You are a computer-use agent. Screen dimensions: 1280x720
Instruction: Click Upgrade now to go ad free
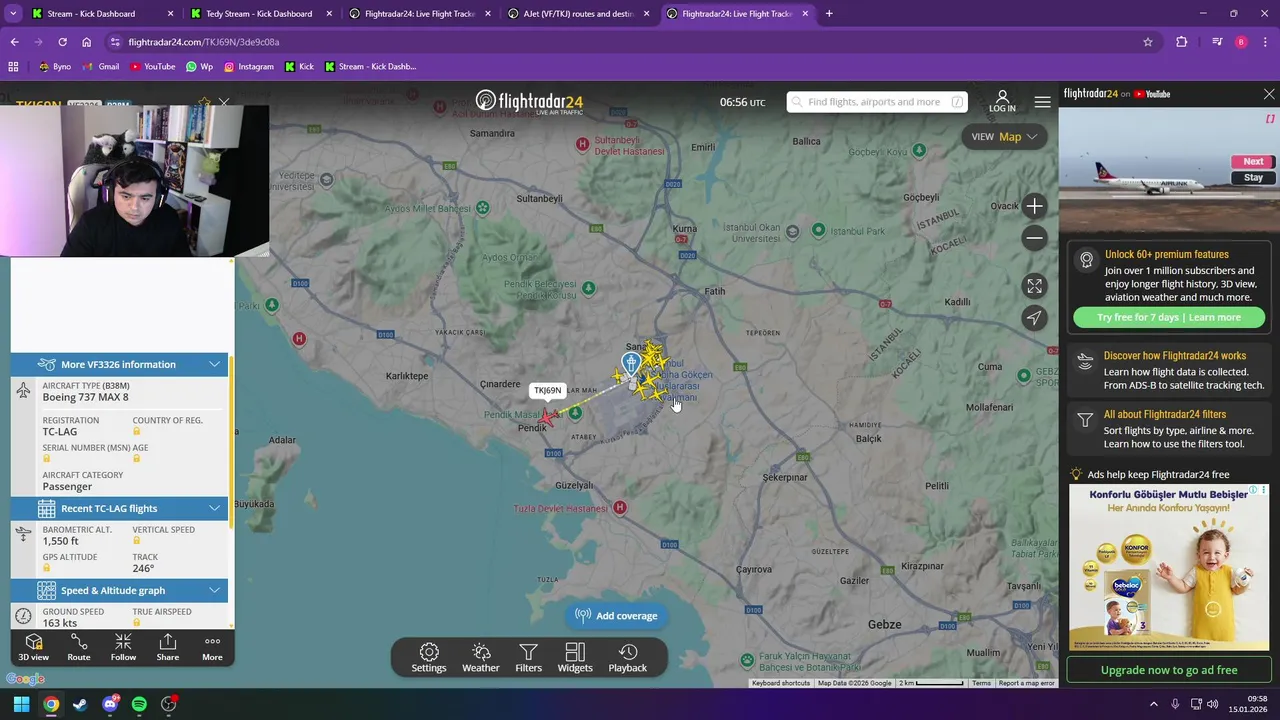click(1168, 670)
